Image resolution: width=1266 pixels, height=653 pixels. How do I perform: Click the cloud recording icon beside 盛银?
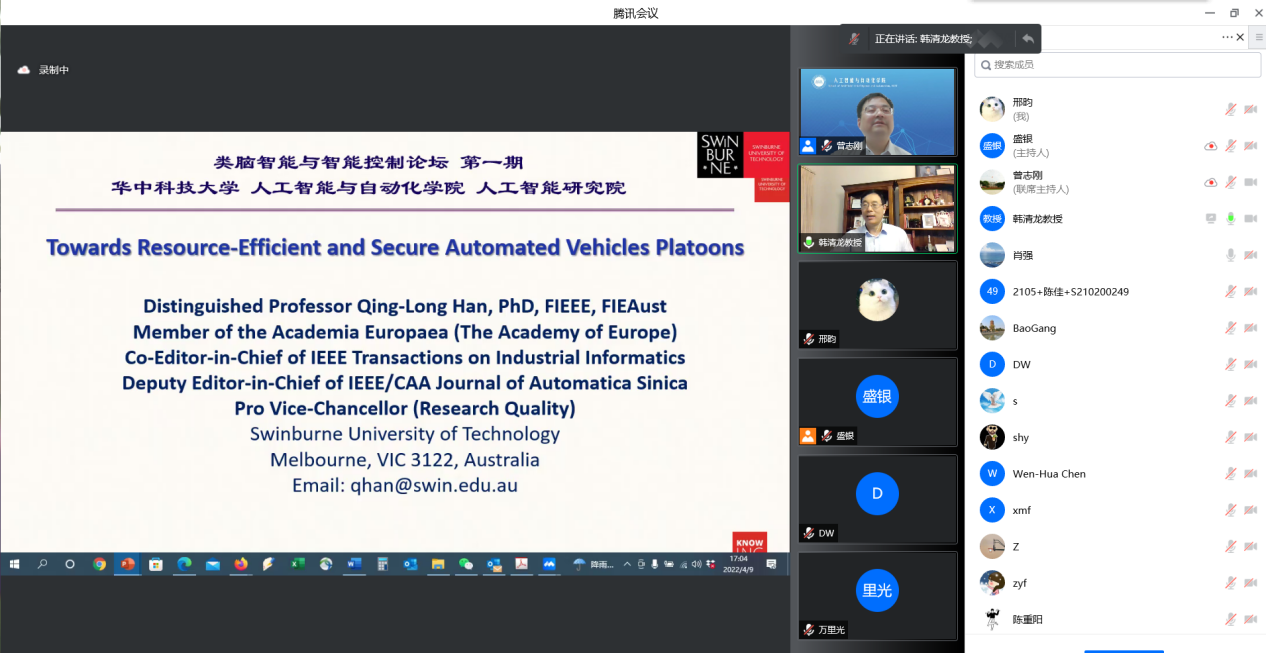[x=1210, y=146]
